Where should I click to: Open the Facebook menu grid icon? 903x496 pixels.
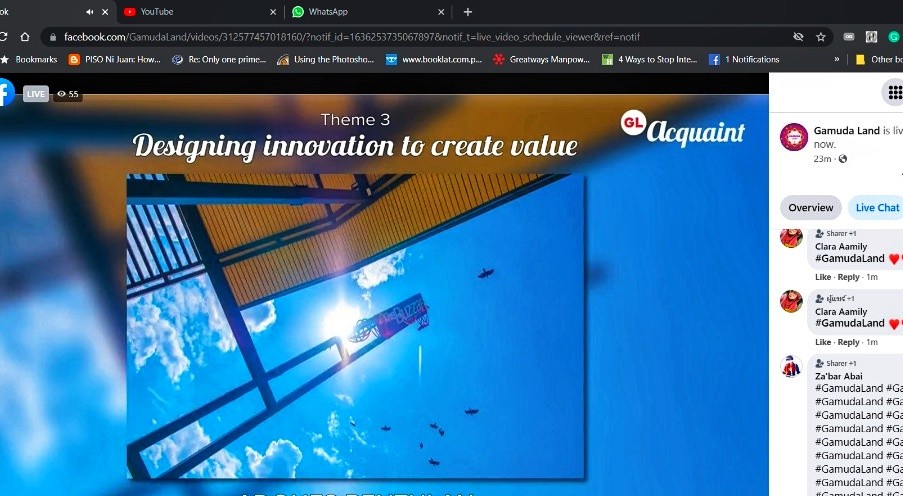(894, 92)
